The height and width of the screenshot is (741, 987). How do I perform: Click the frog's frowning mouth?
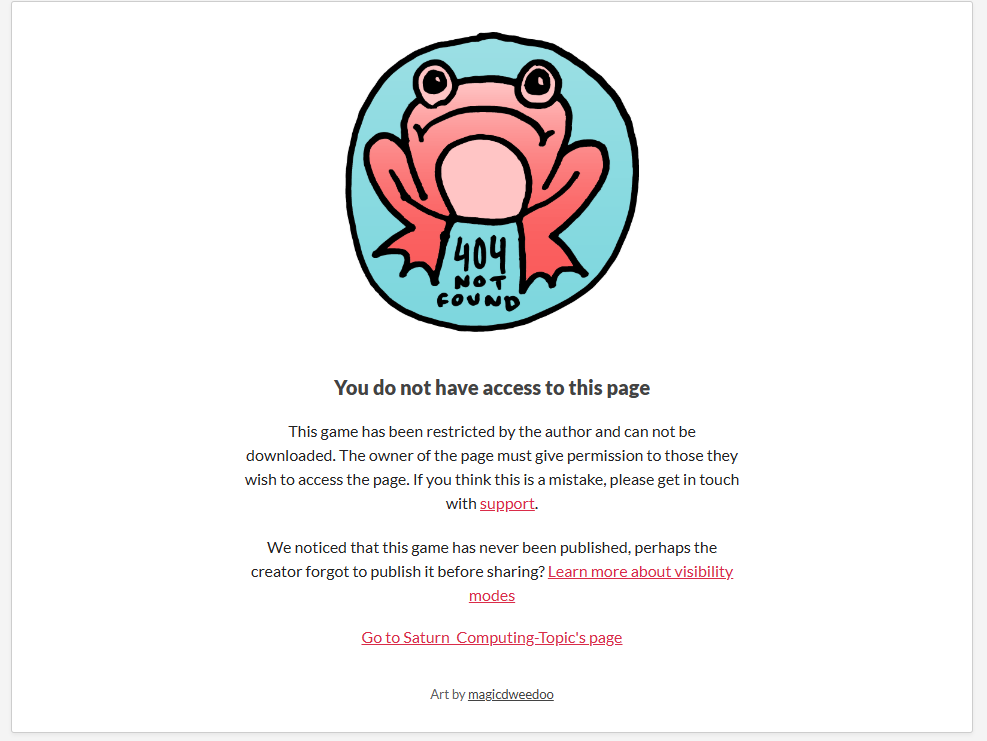483,123
